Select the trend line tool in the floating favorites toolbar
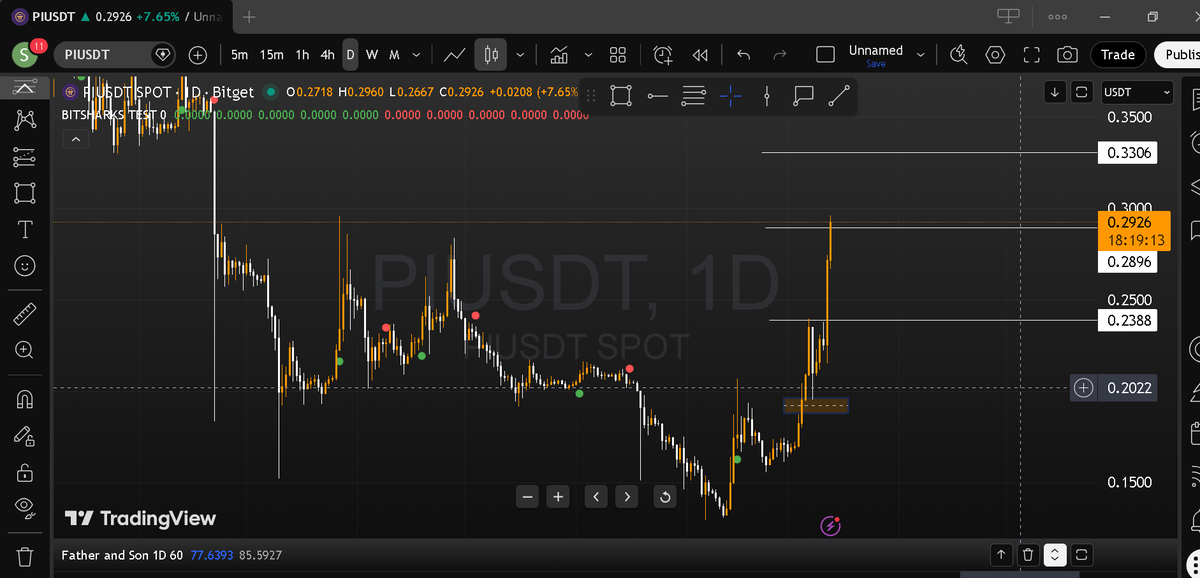 (x=839, y=96)
